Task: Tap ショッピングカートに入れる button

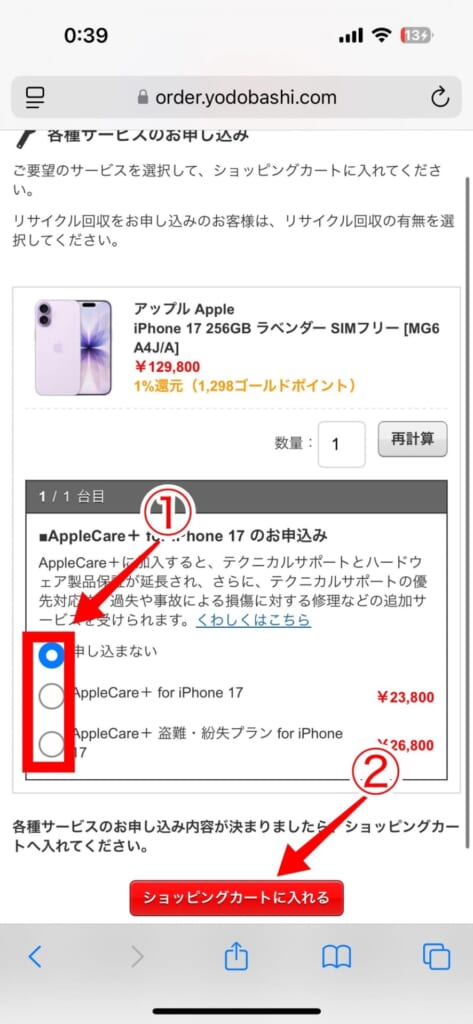Action: [236, 897]
